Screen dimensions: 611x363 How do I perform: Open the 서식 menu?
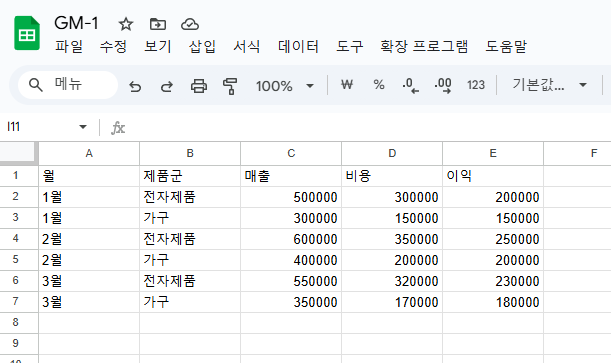[246, 46]
